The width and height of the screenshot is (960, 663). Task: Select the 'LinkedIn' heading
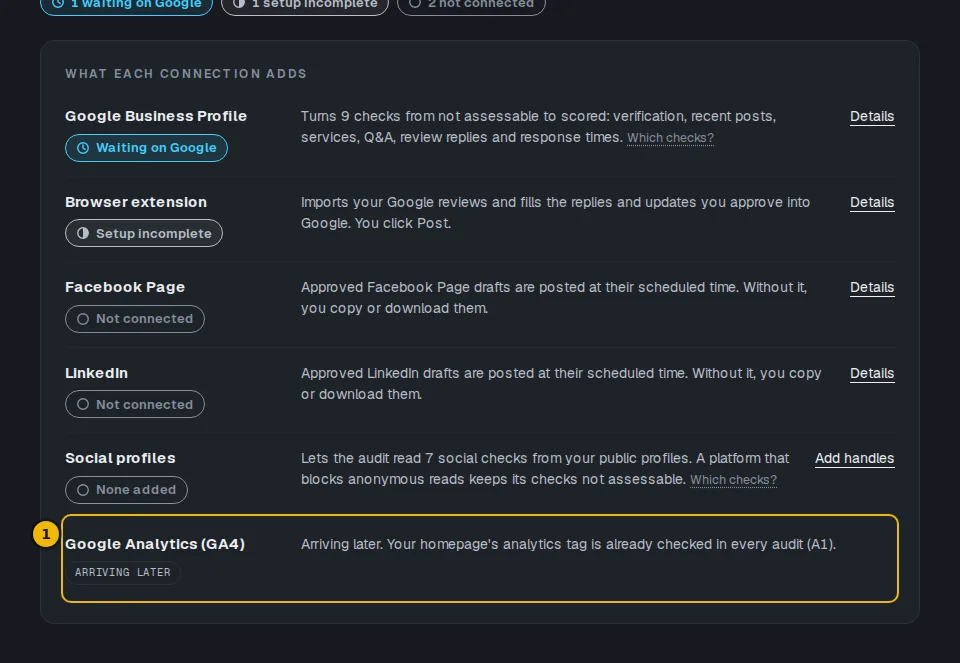pyautogui.click(x=97, y=373)
